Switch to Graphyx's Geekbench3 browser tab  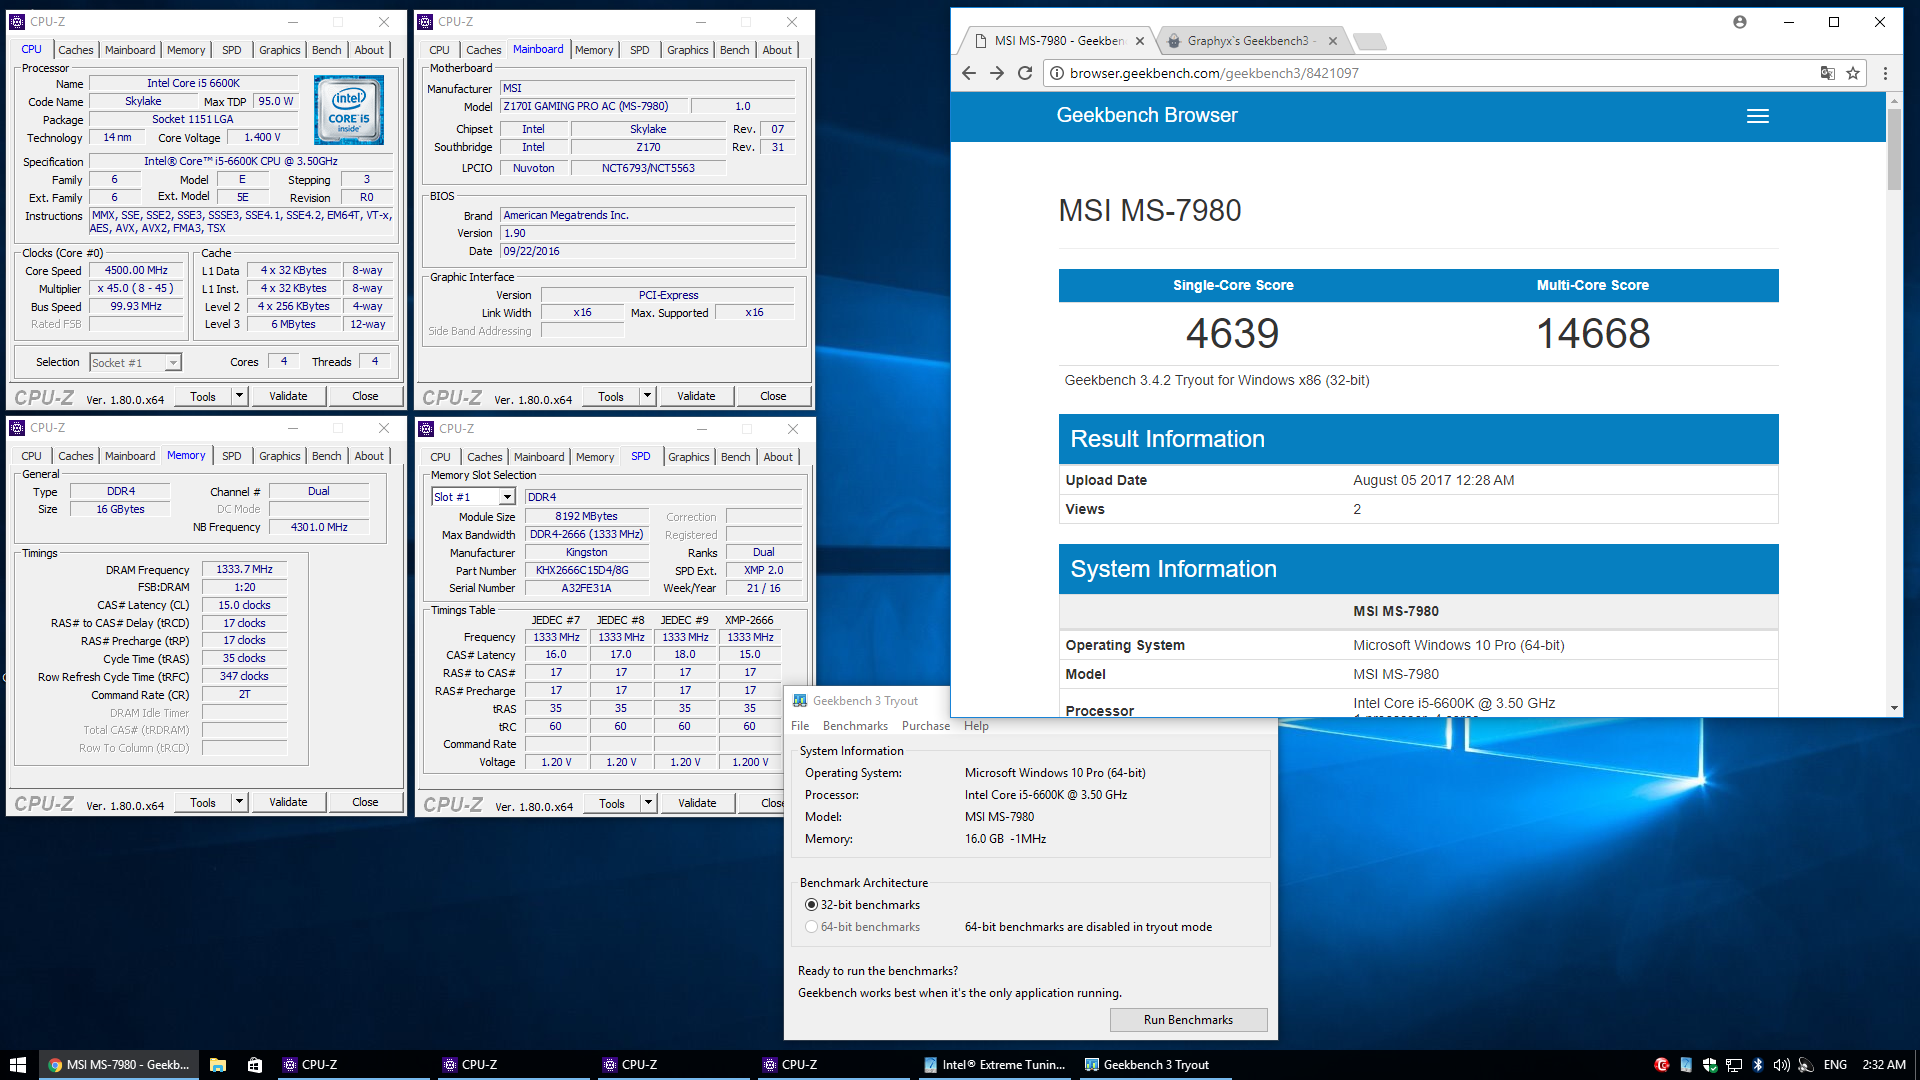click(1251, 41)
